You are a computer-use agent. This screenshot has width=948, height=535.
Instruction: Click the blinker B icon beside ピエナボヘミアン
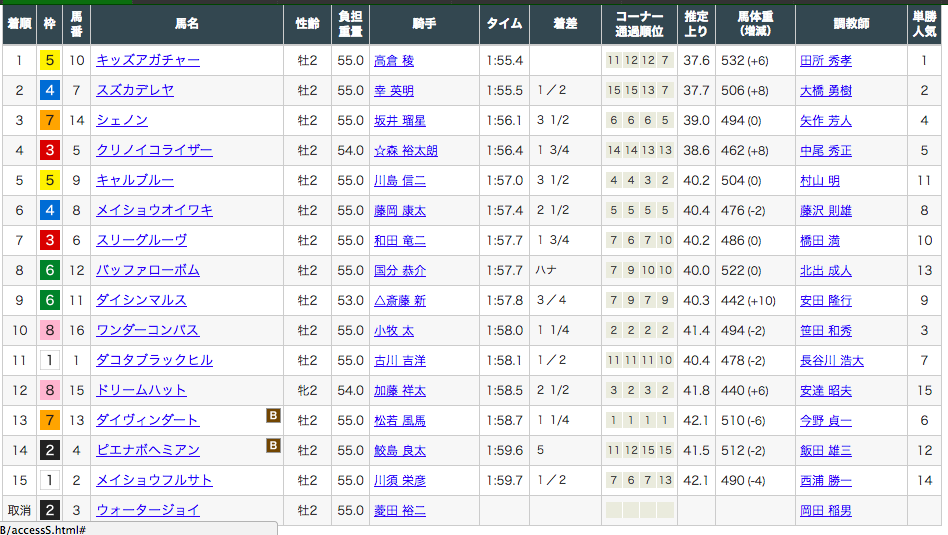(273, 446)
